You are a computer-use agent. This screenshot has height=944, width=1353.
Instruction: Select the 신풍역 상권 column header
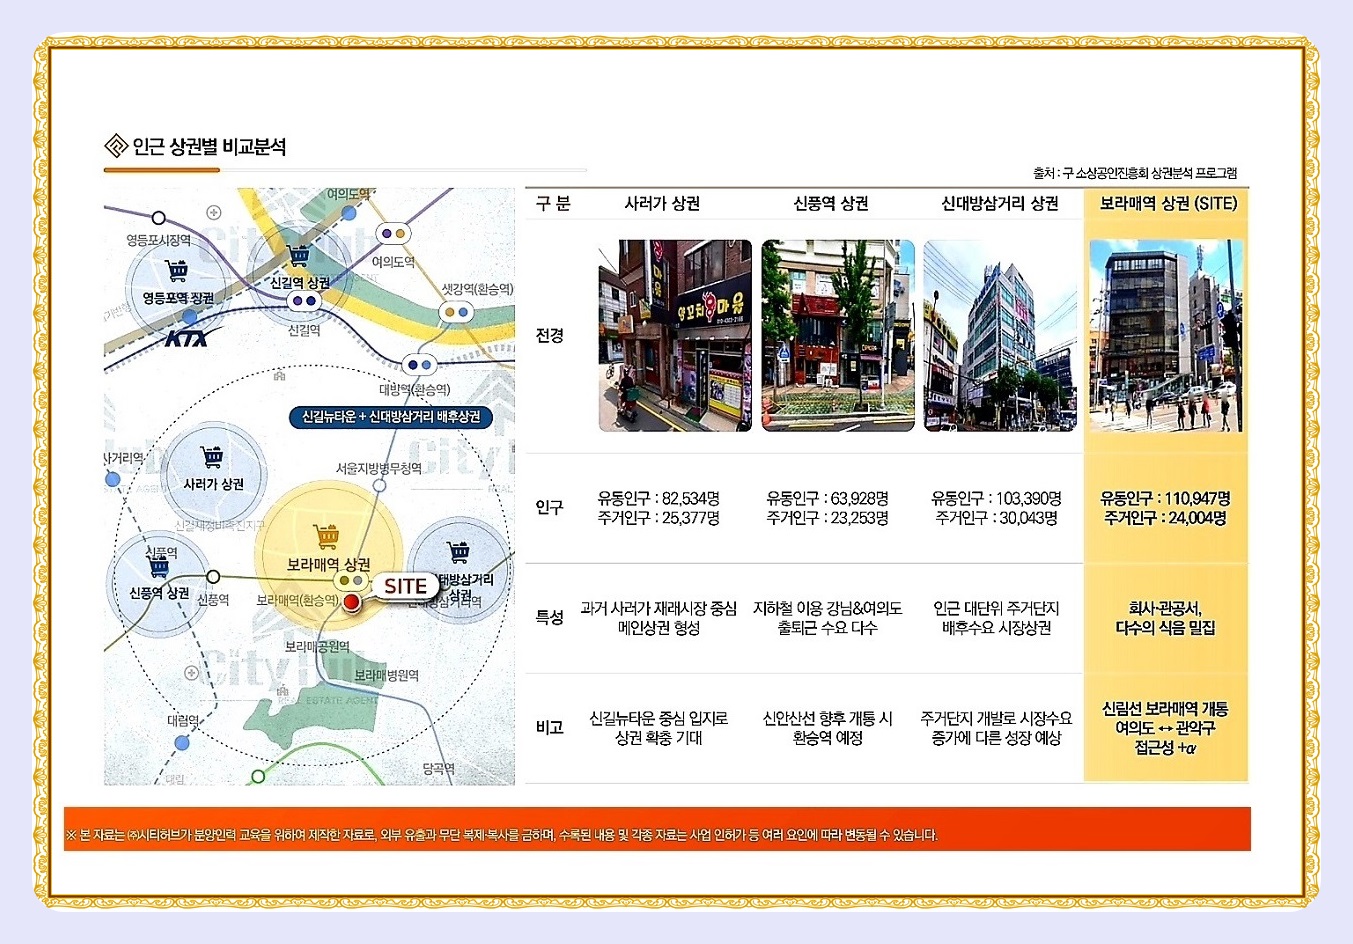[x=831, y=204]
